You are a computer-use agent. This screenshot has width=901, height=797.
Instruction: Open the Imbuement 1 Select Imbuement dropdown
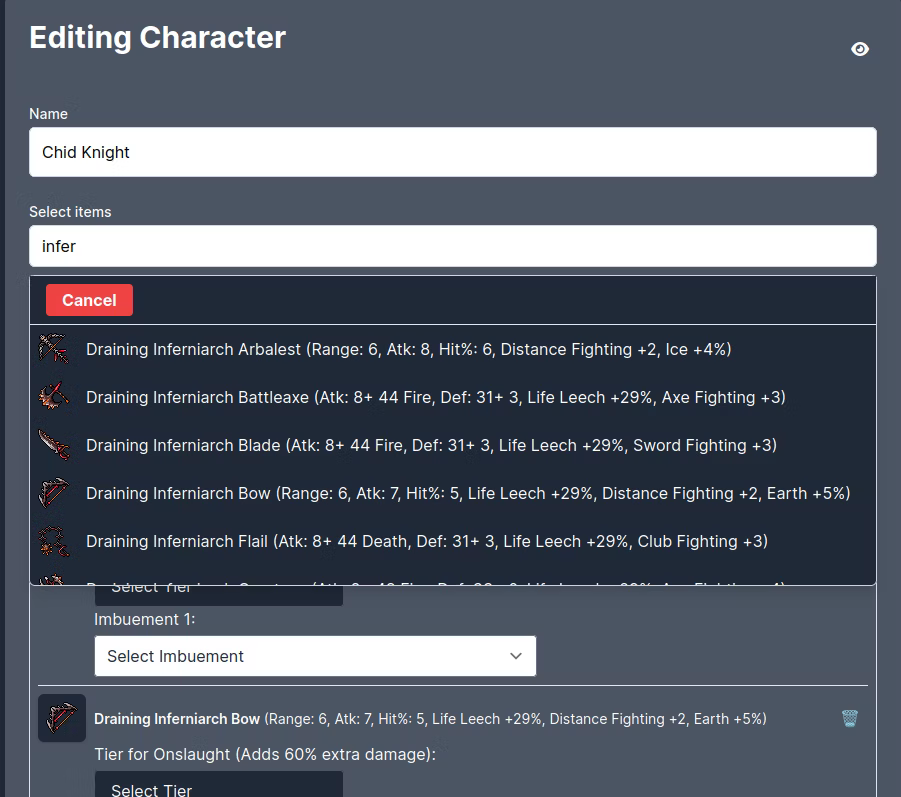pos(315,656)
